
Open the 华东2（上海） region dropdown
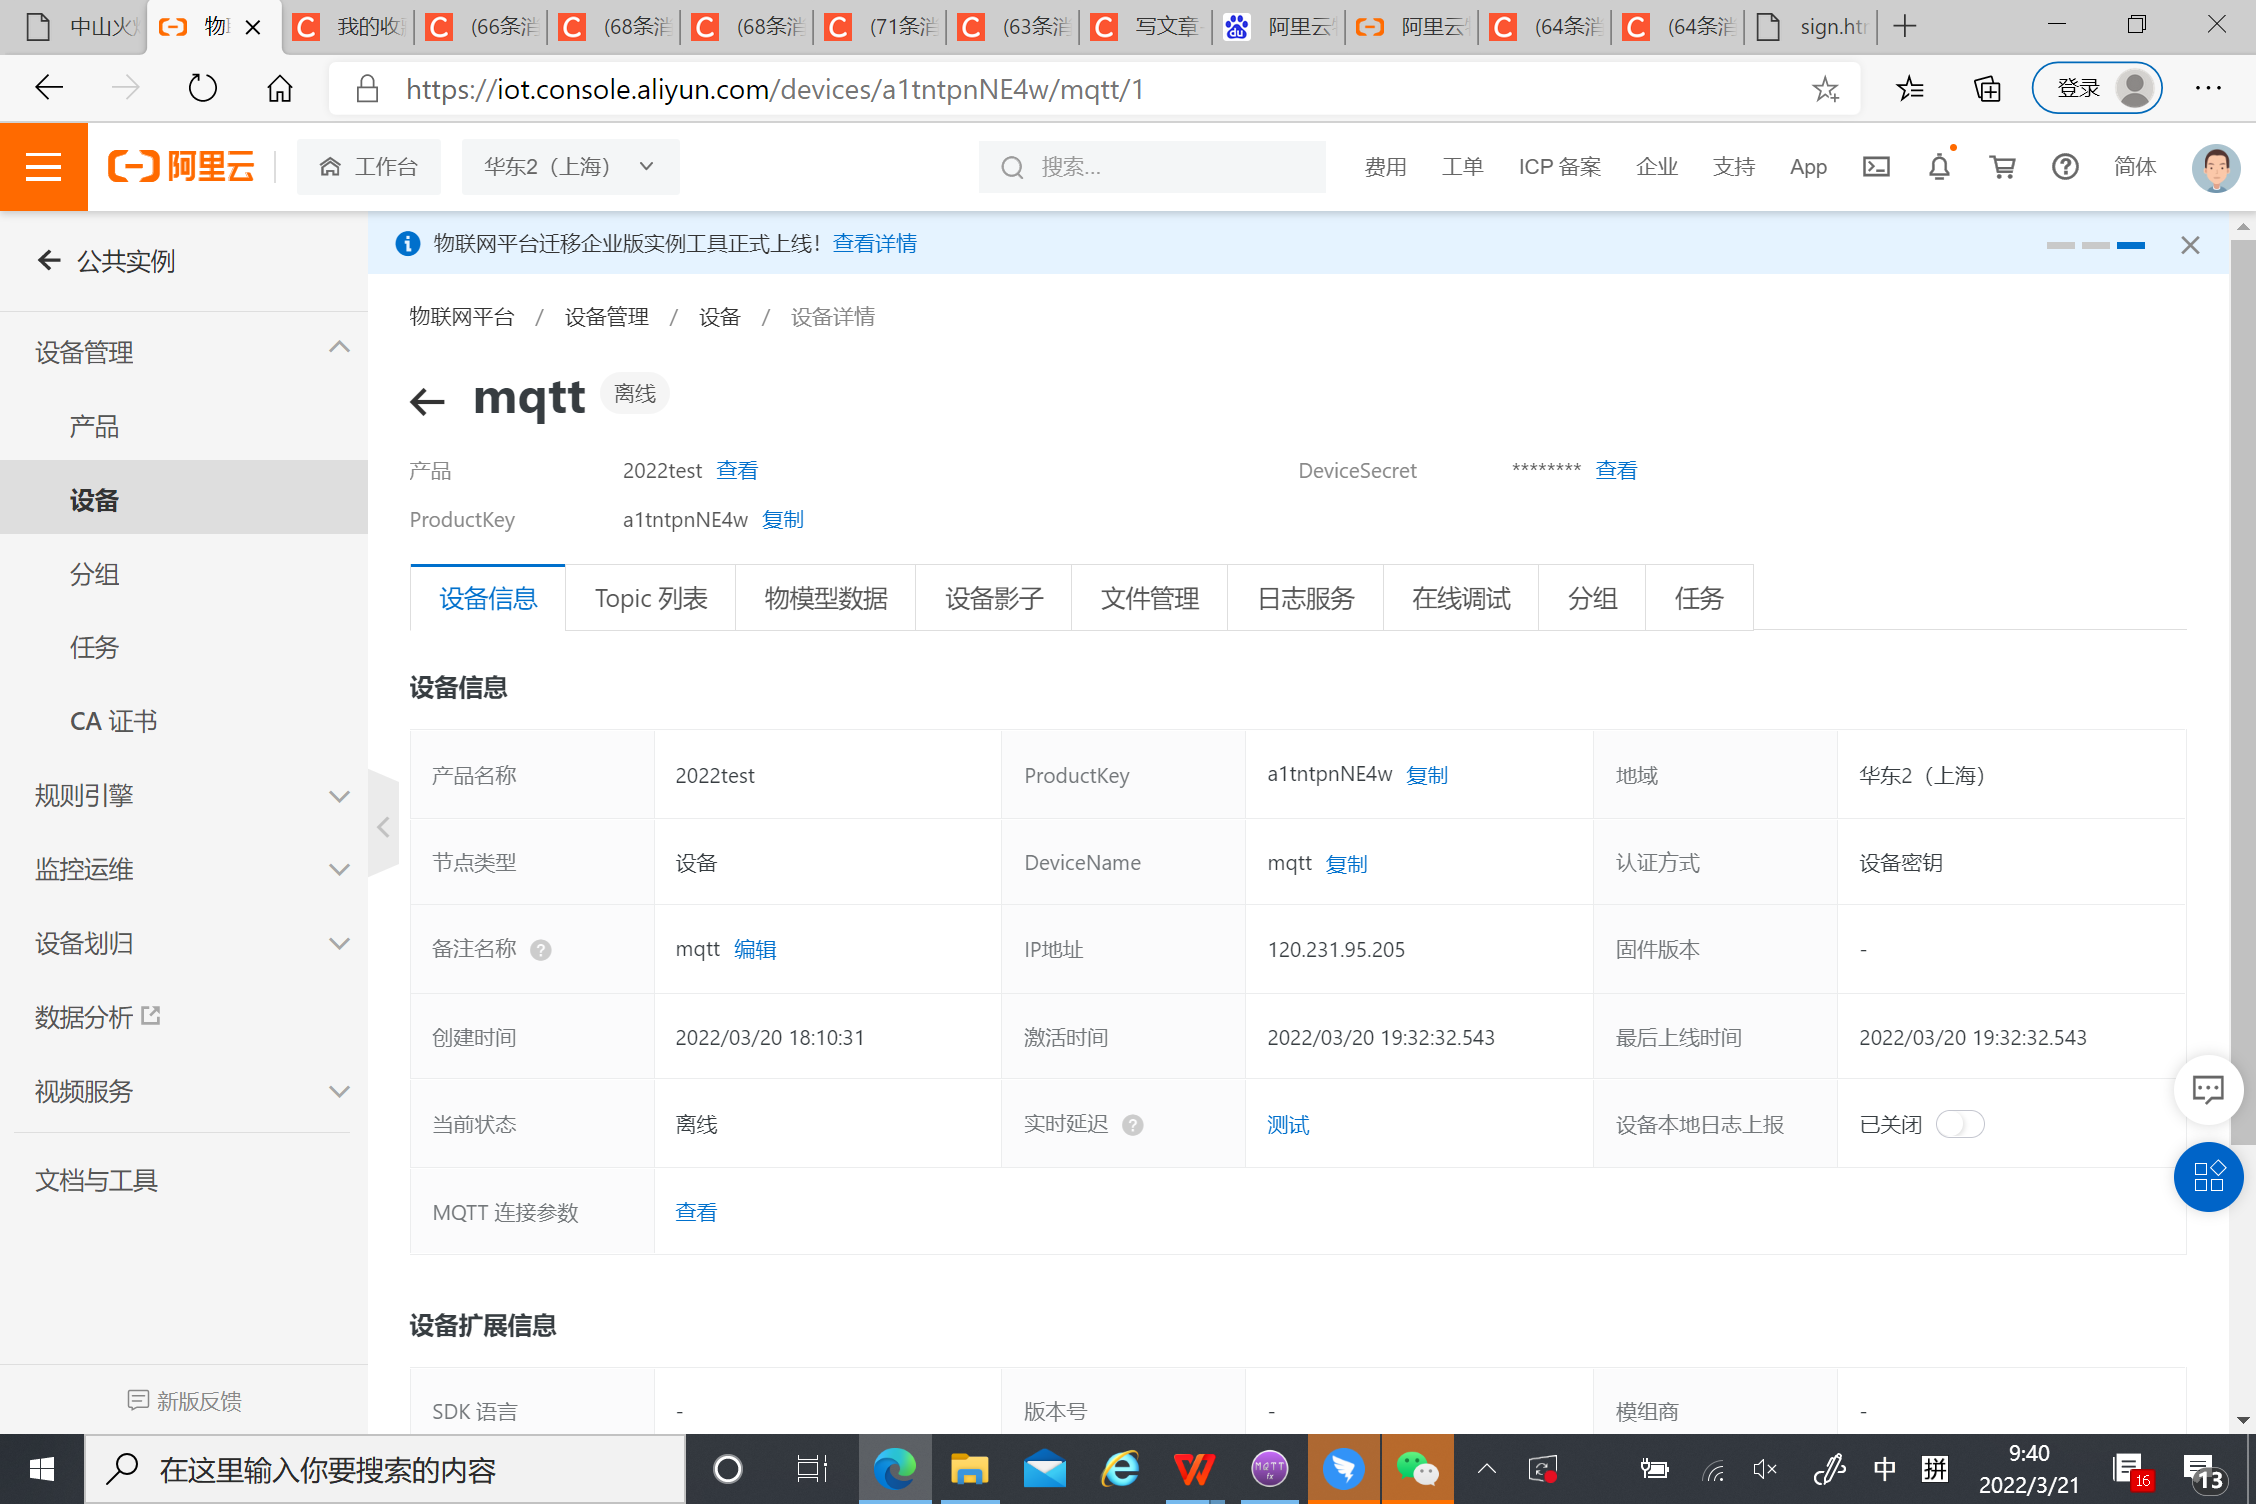pyautogui.click(x=570, y=167)
